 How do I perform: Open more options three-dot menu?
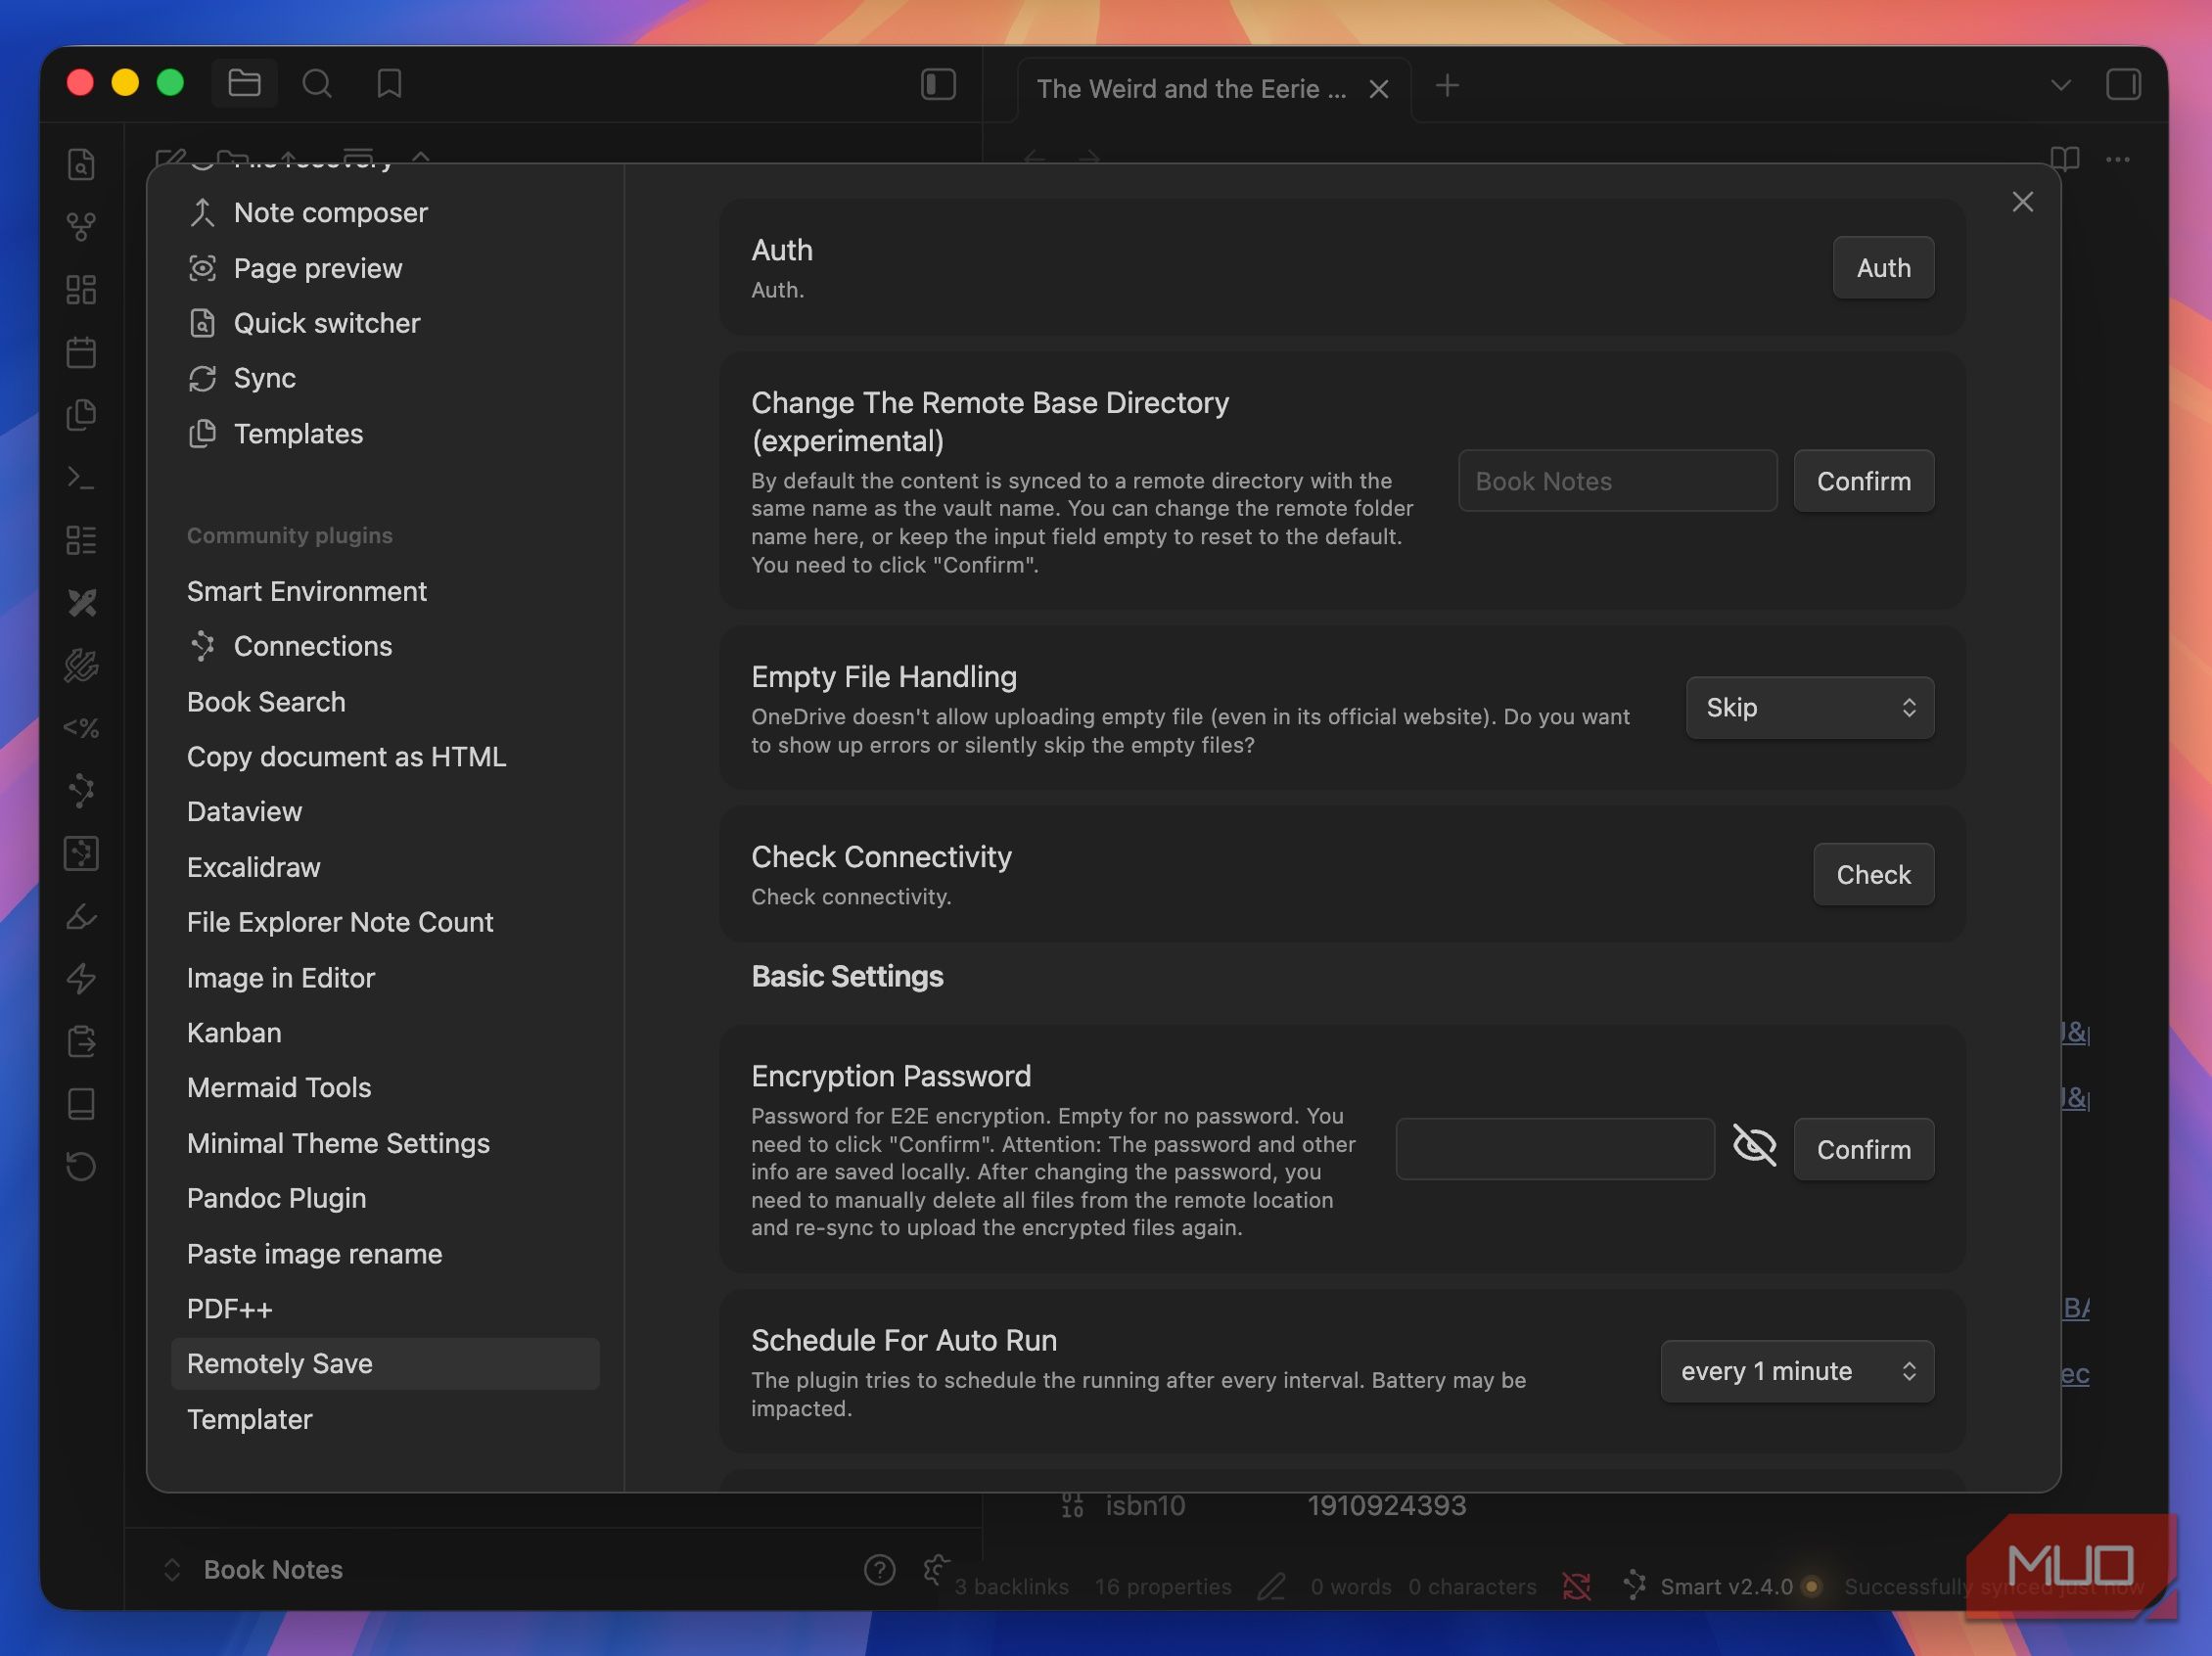(2117, 159)
